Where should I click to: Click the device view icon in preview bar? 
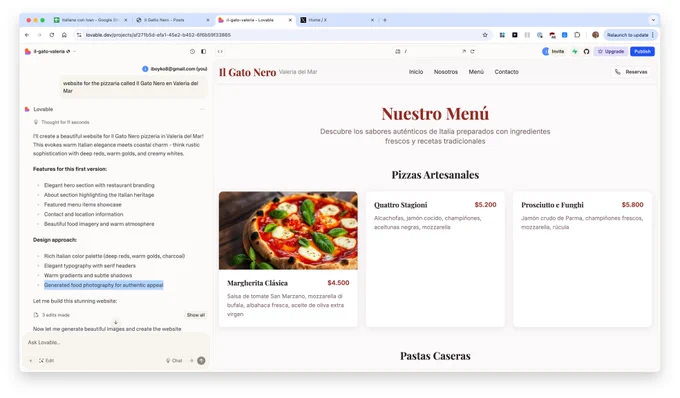398,51
